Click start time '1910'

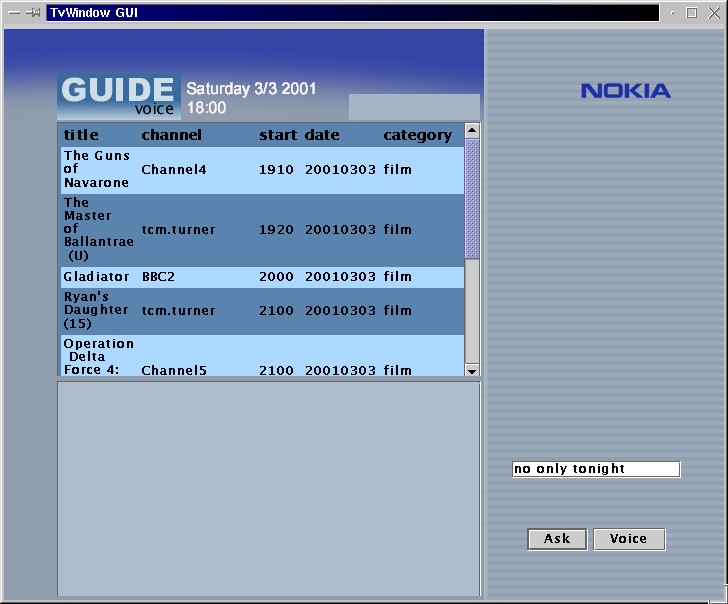[276, 169]
